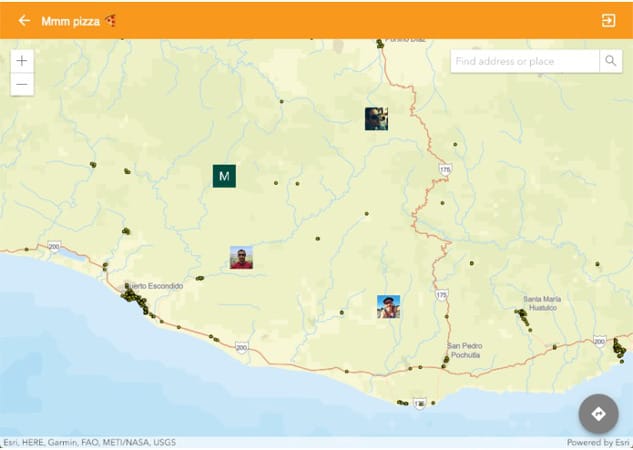The width and height of the screenshot is (633, 450).
Task: Click the Puerto Escondido map label
Action: [154, 286]
